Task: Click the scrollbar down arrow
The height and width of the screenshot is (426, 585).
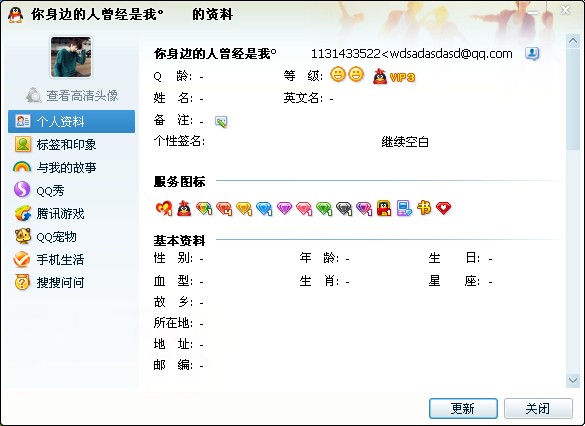Action: (573, 380)
